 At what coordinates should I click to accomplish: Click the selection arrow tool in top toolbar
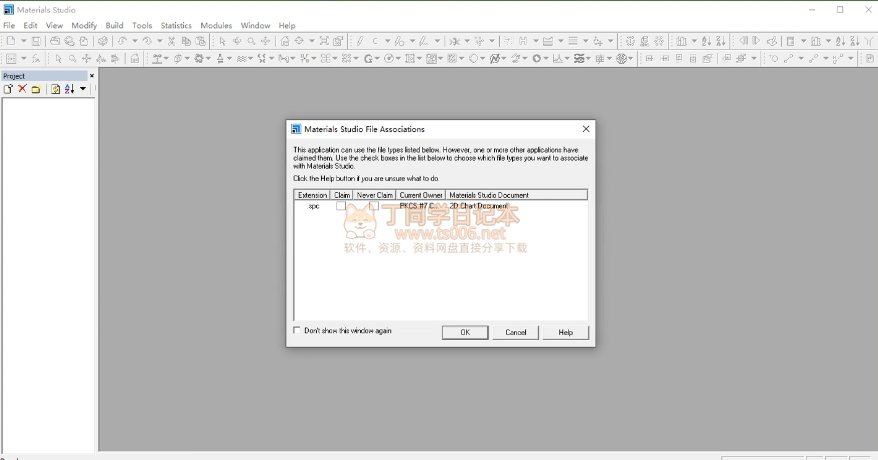(x=223, y=41)
